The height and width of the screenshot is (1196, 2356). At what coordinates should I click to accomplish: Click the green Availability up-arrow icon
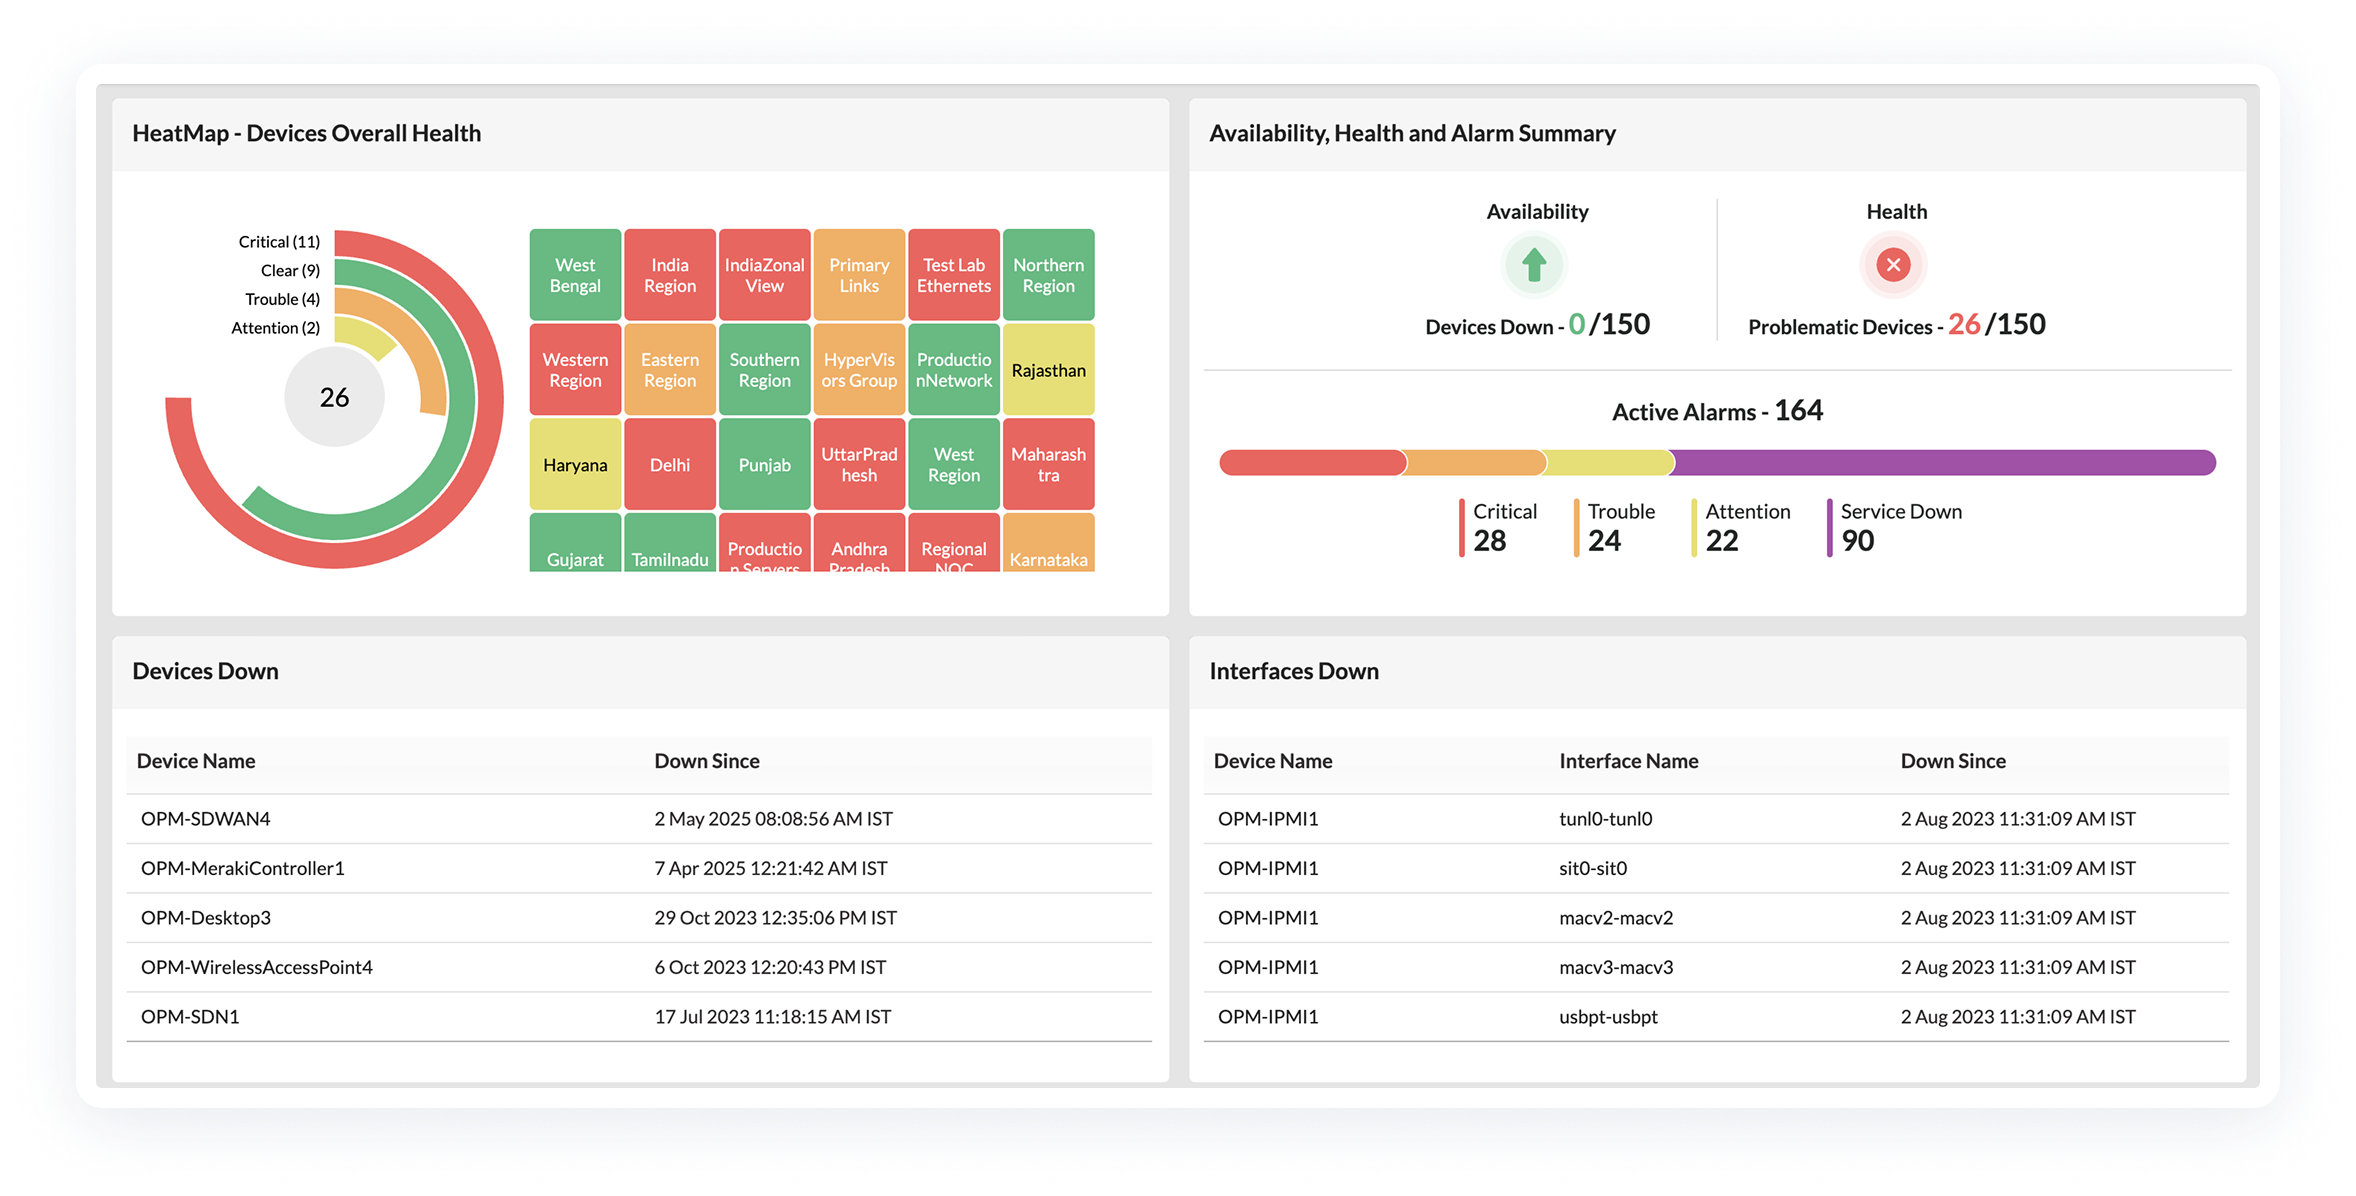[1534, 265]
